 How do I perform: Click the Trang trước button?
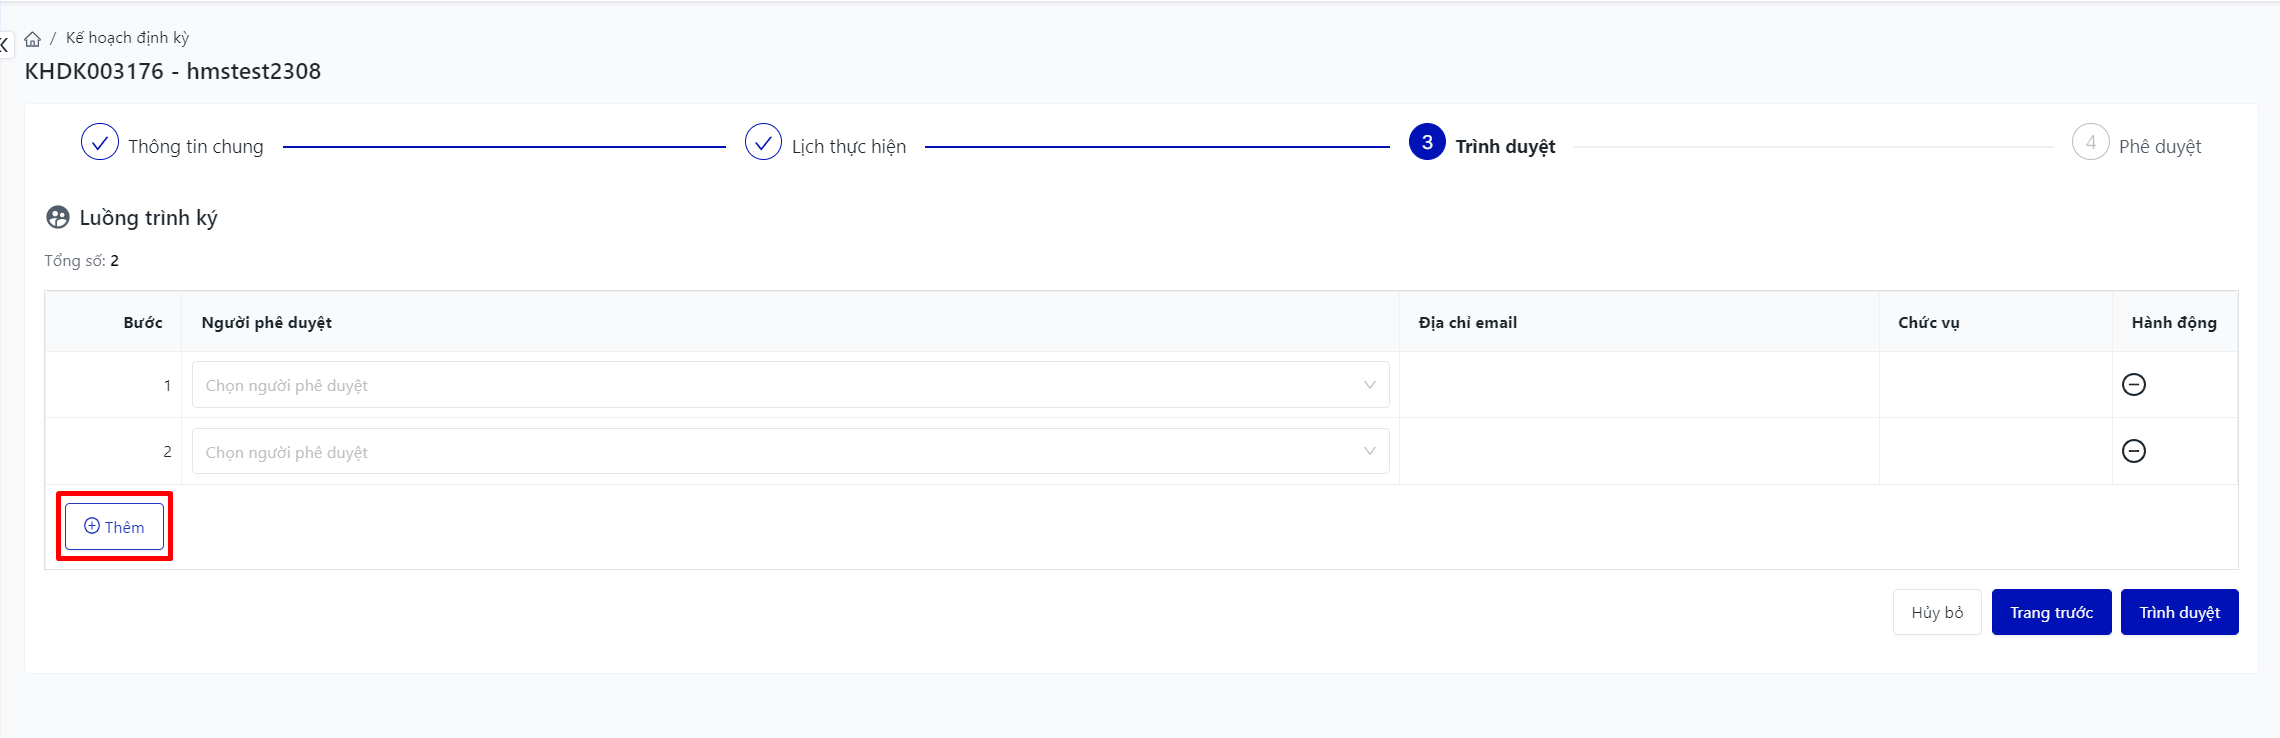tap(2051, 612)
